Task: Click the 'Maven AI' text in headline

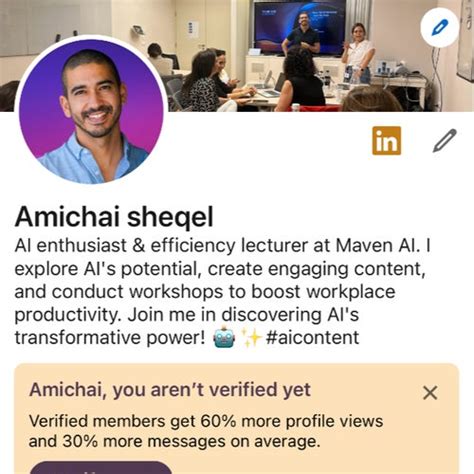Action: [376, 246]
